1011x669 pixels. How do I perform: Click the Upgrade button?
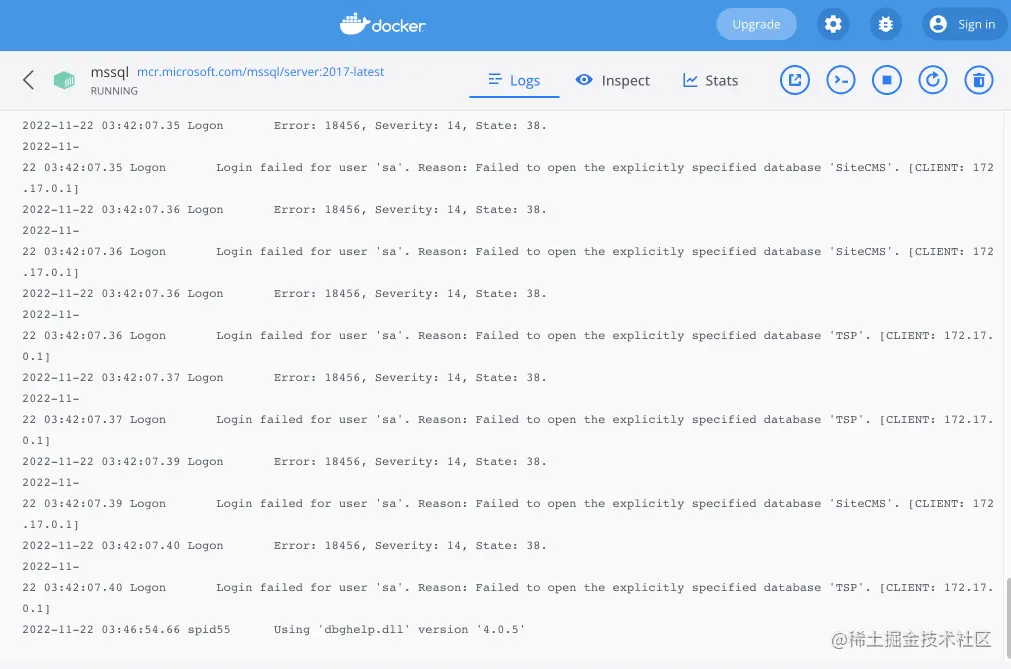756,24
